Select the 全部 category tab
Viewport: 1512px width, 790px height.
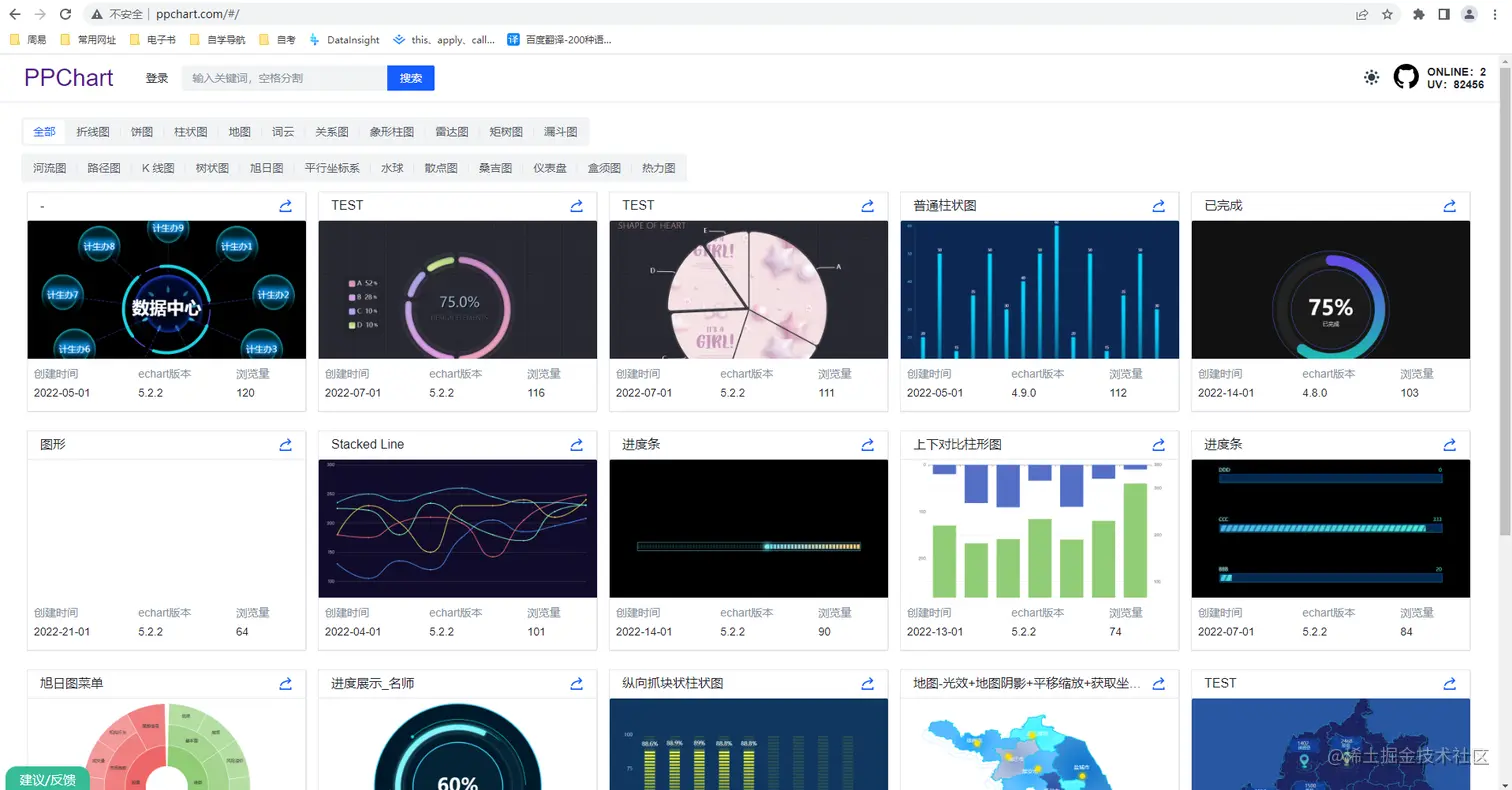click(44, 132)
